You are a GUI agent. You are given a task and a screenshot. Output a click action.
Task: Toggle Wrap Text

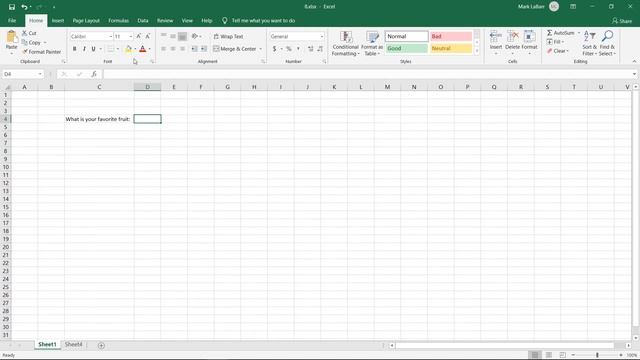(228, 36)
